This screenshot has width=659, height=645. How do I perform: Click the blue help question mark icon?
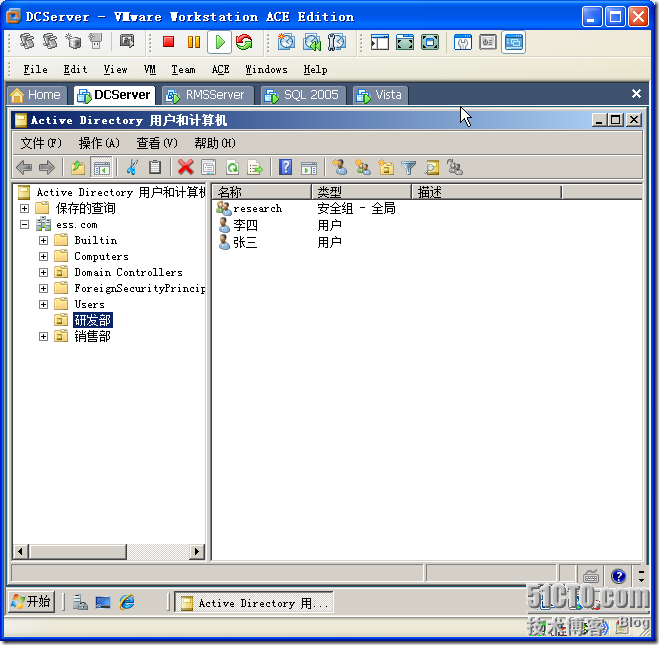point(285,168)
